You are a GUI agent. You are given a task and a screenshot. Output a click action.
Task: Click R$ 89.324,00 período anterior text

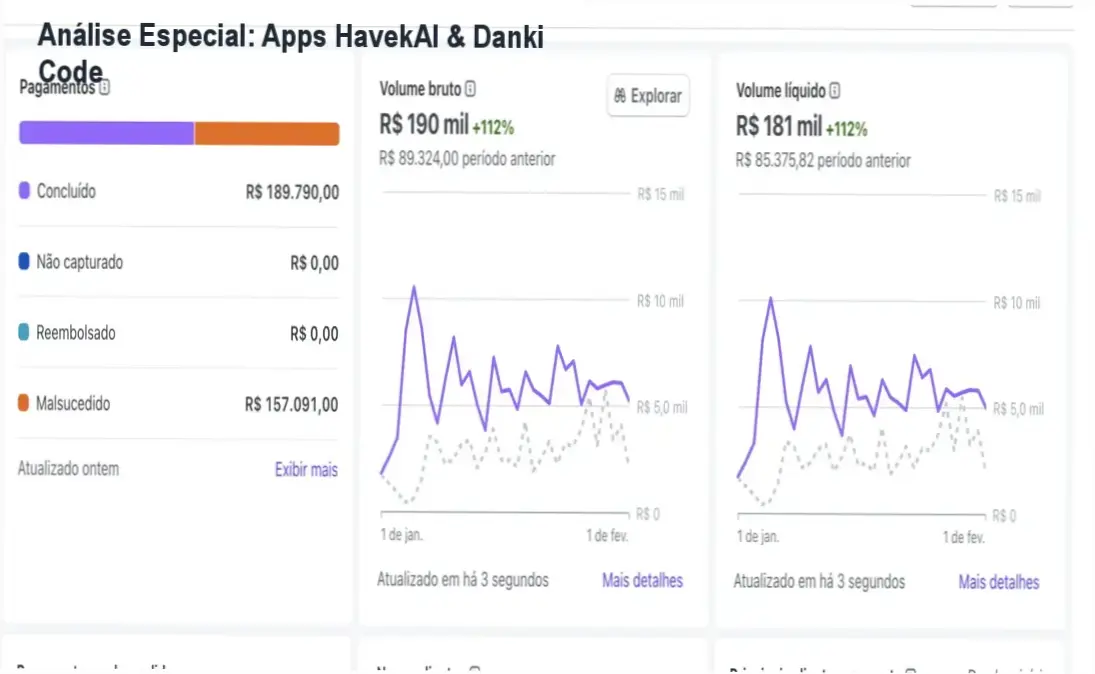467,159
